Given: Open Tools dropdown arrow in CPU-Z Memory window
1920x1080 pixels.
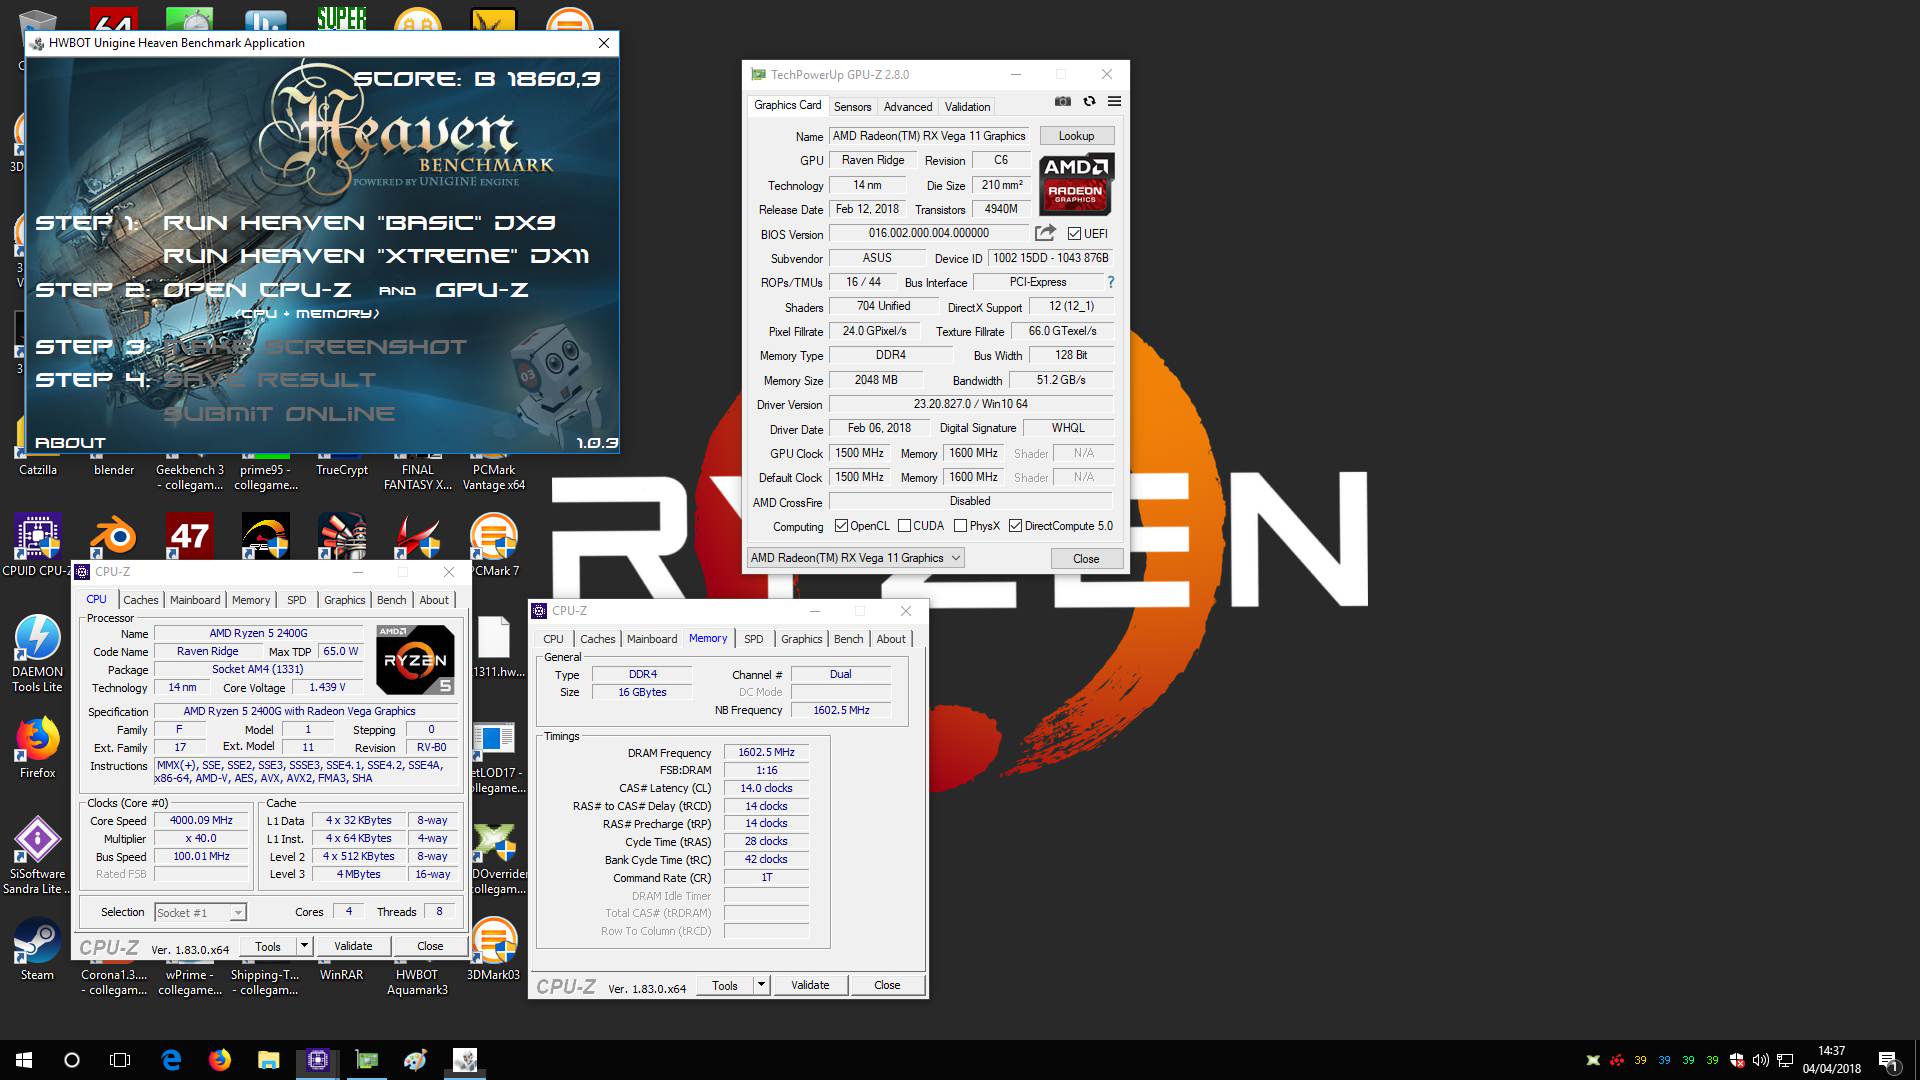Looking at the screenshot, I should pos(761,985).
